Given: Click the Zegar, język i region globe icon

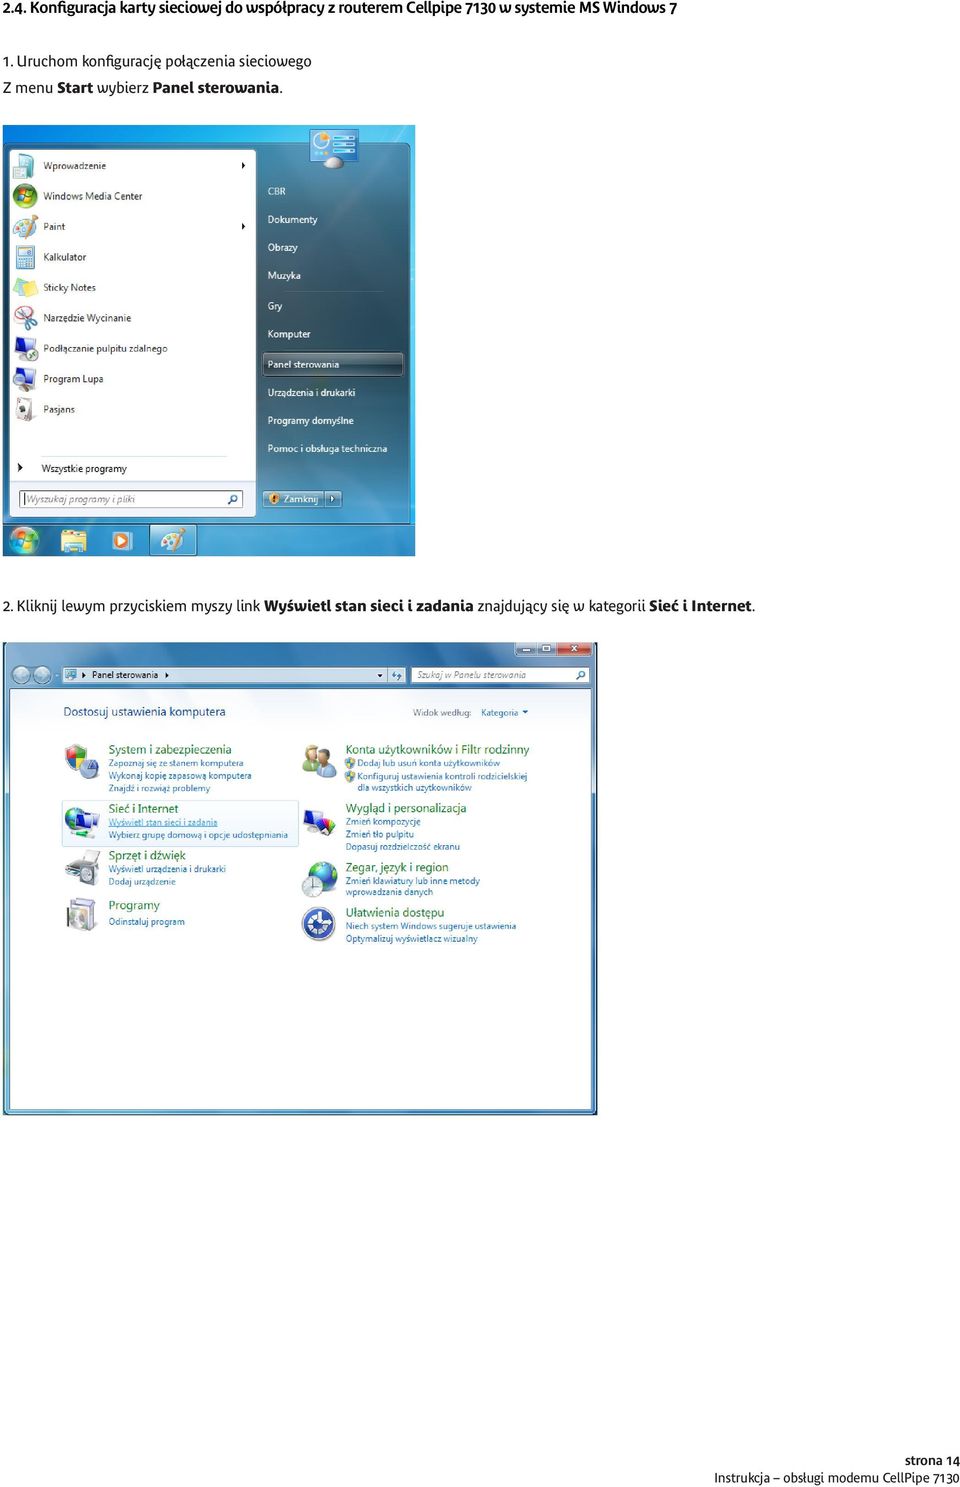Looking at the screenshot, I should point(319,879).
